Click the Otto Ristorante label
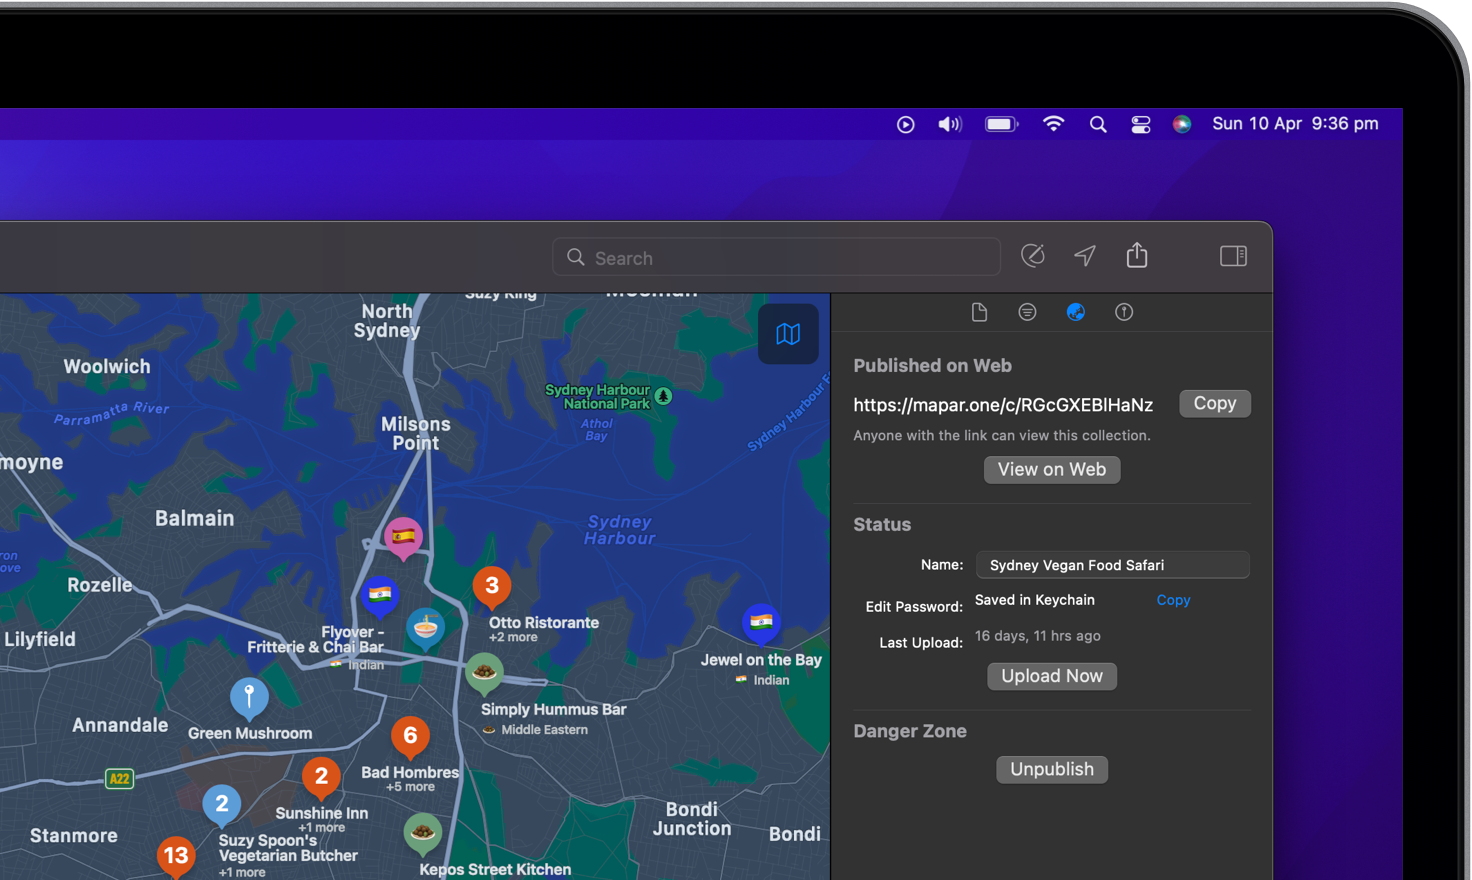 coord(543,623)
